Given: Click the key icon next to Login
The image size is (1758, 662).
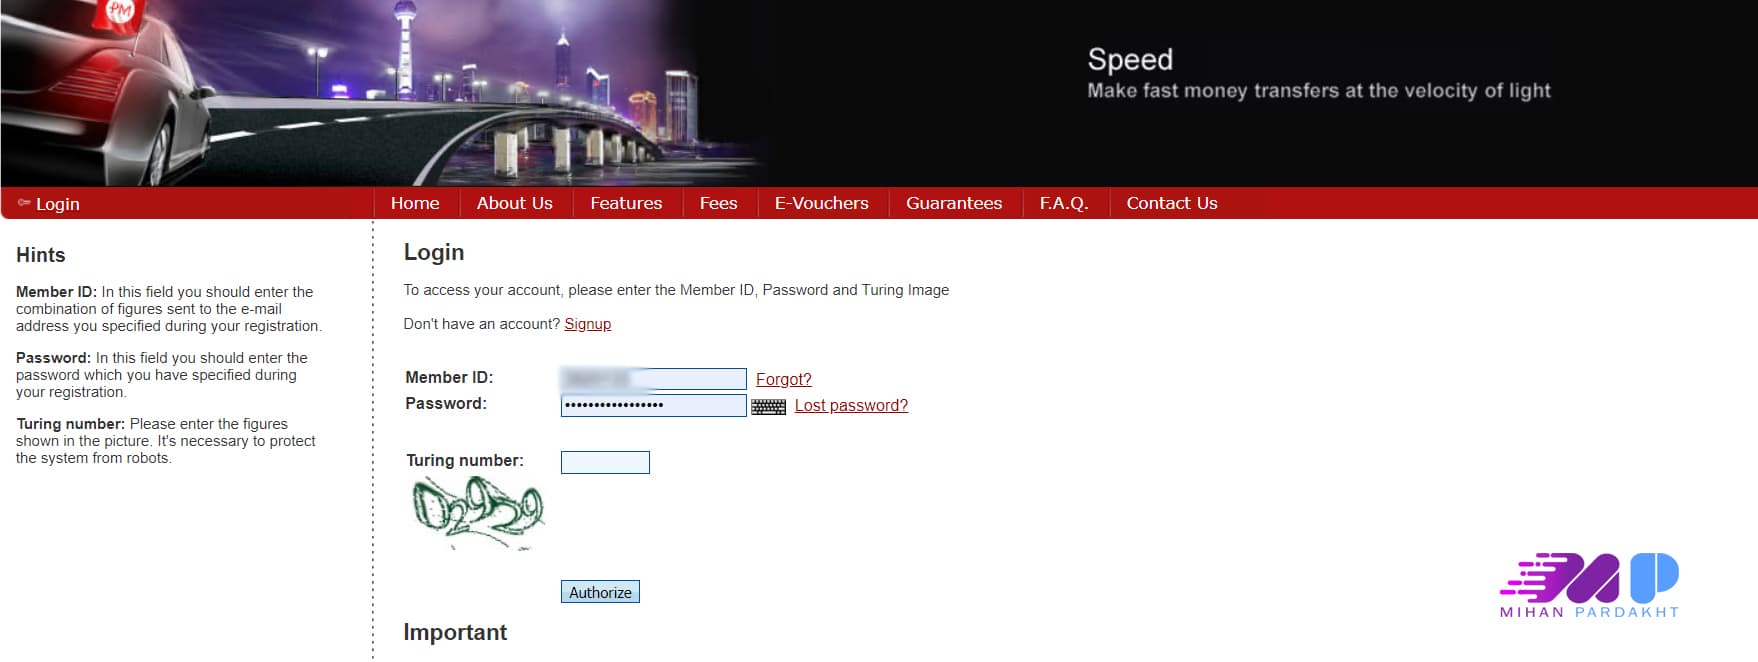Looking at the screenshot, I should [24, 203].
